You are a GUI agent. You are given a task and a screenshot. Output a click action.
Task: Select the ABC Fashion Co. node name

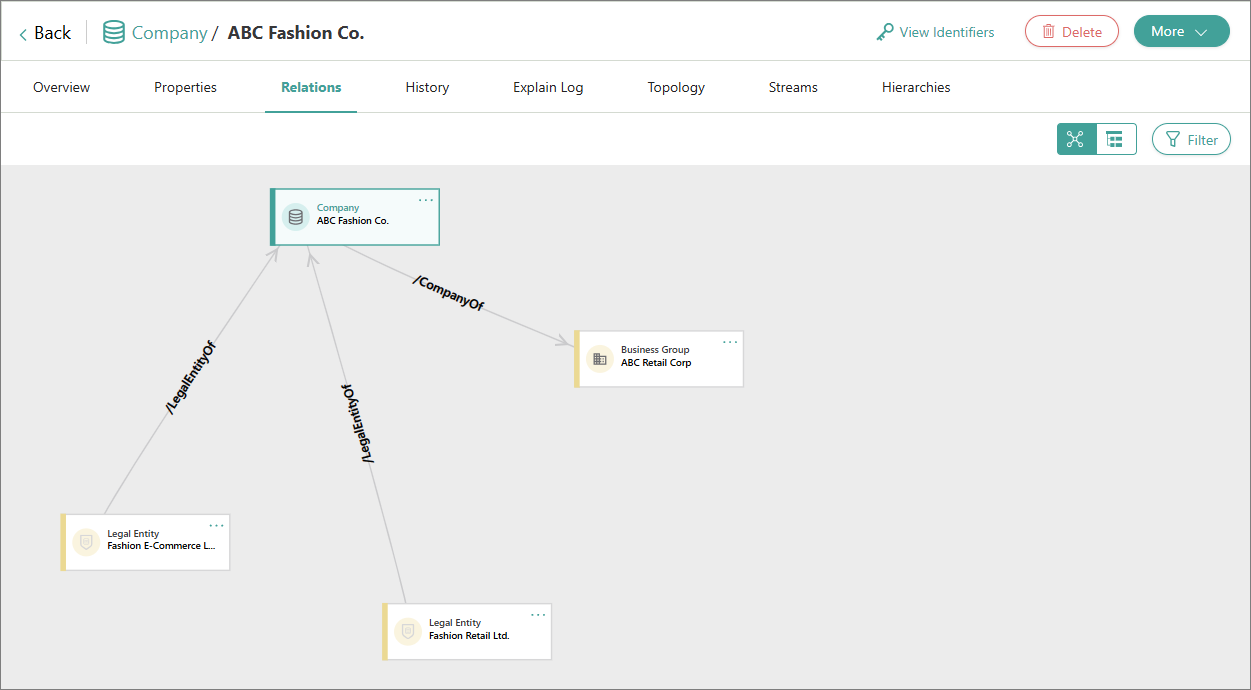(353, 221)
